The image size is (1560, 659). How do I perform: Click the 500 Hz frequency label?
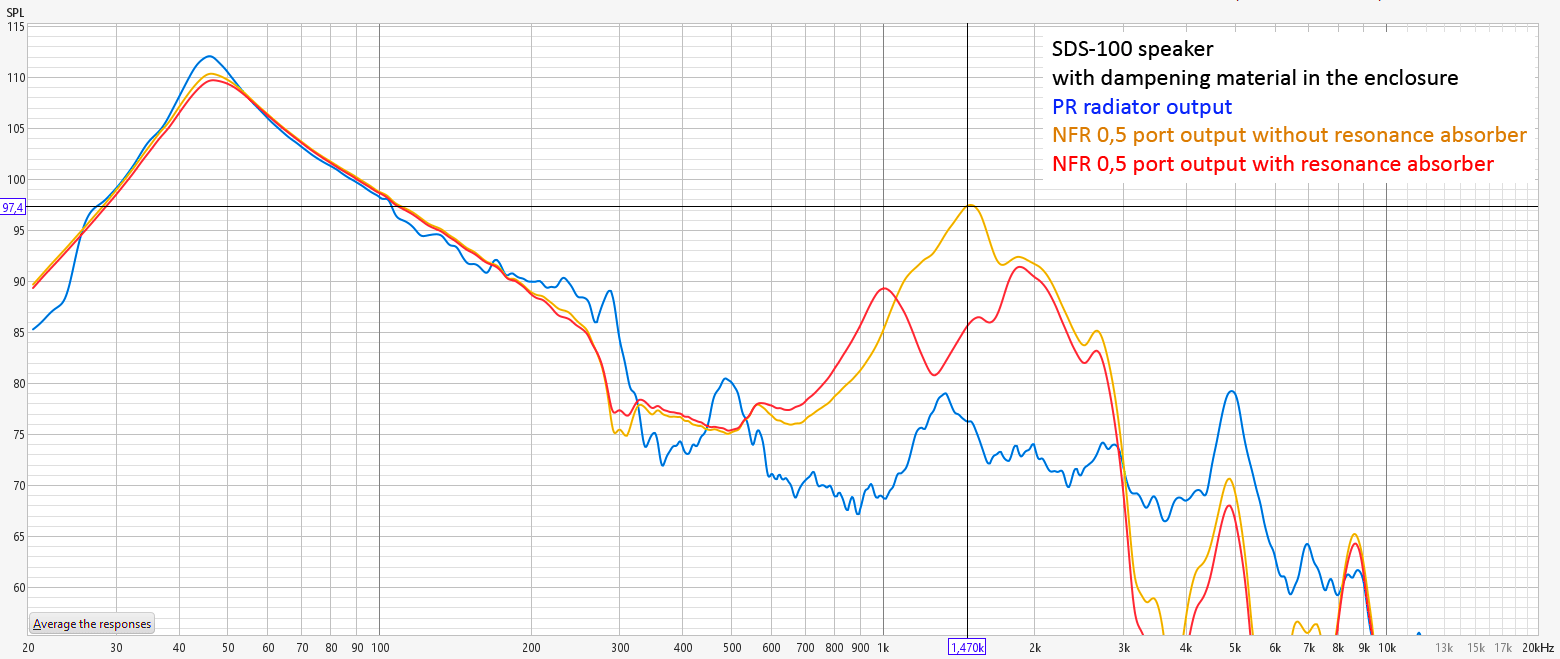pos(732,648)
